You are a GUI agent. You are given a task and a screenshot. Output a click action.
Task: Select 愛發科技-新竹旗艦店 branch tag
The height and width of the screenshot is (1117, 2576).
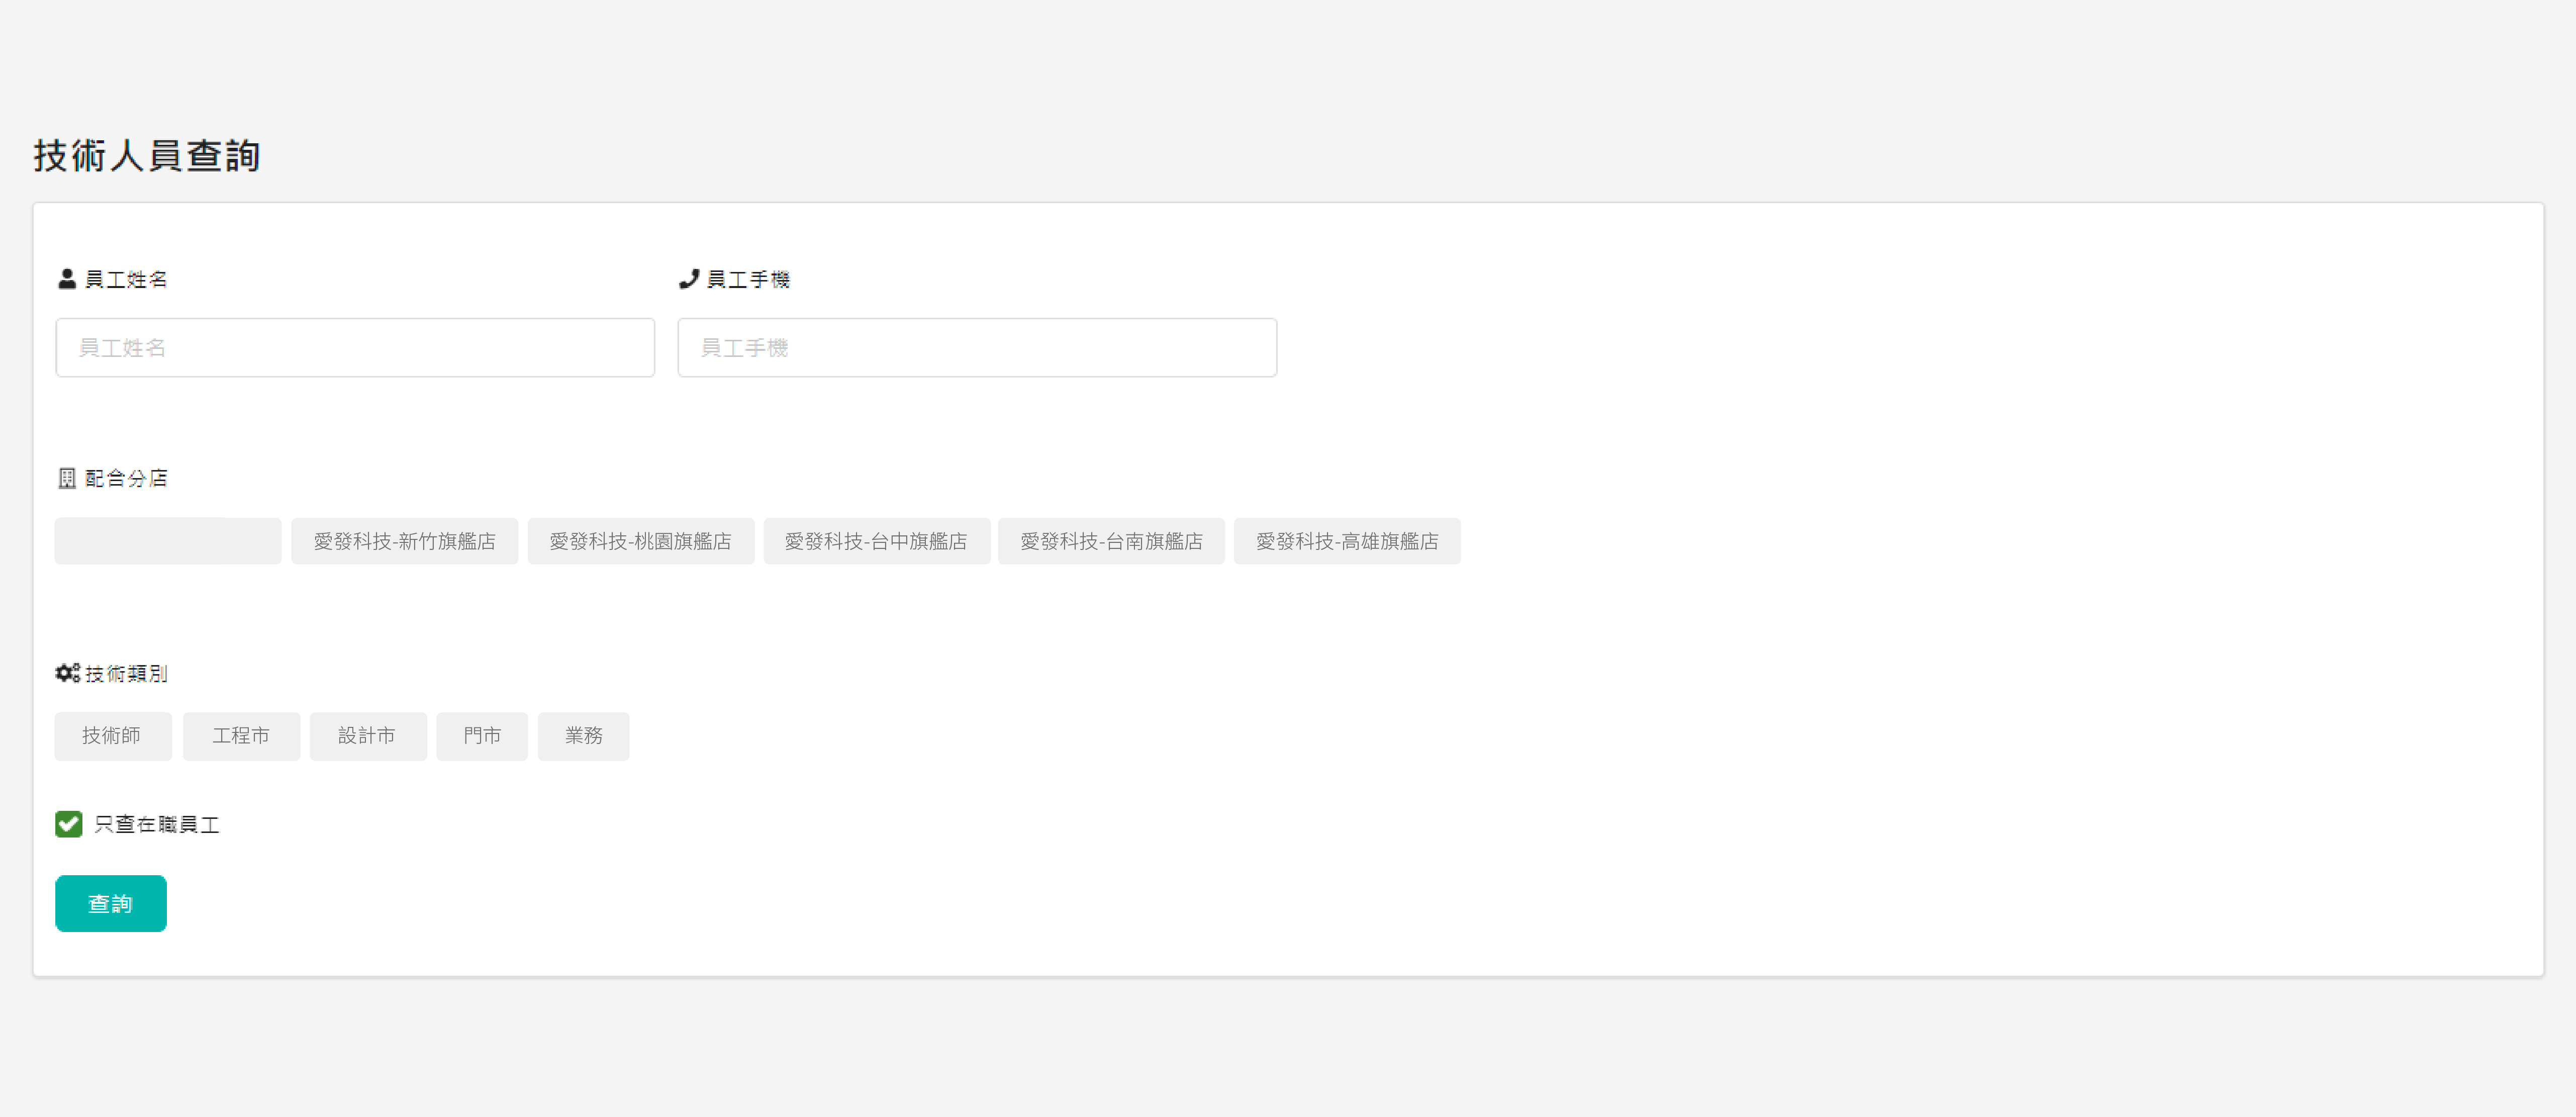[x=405, y=541]
